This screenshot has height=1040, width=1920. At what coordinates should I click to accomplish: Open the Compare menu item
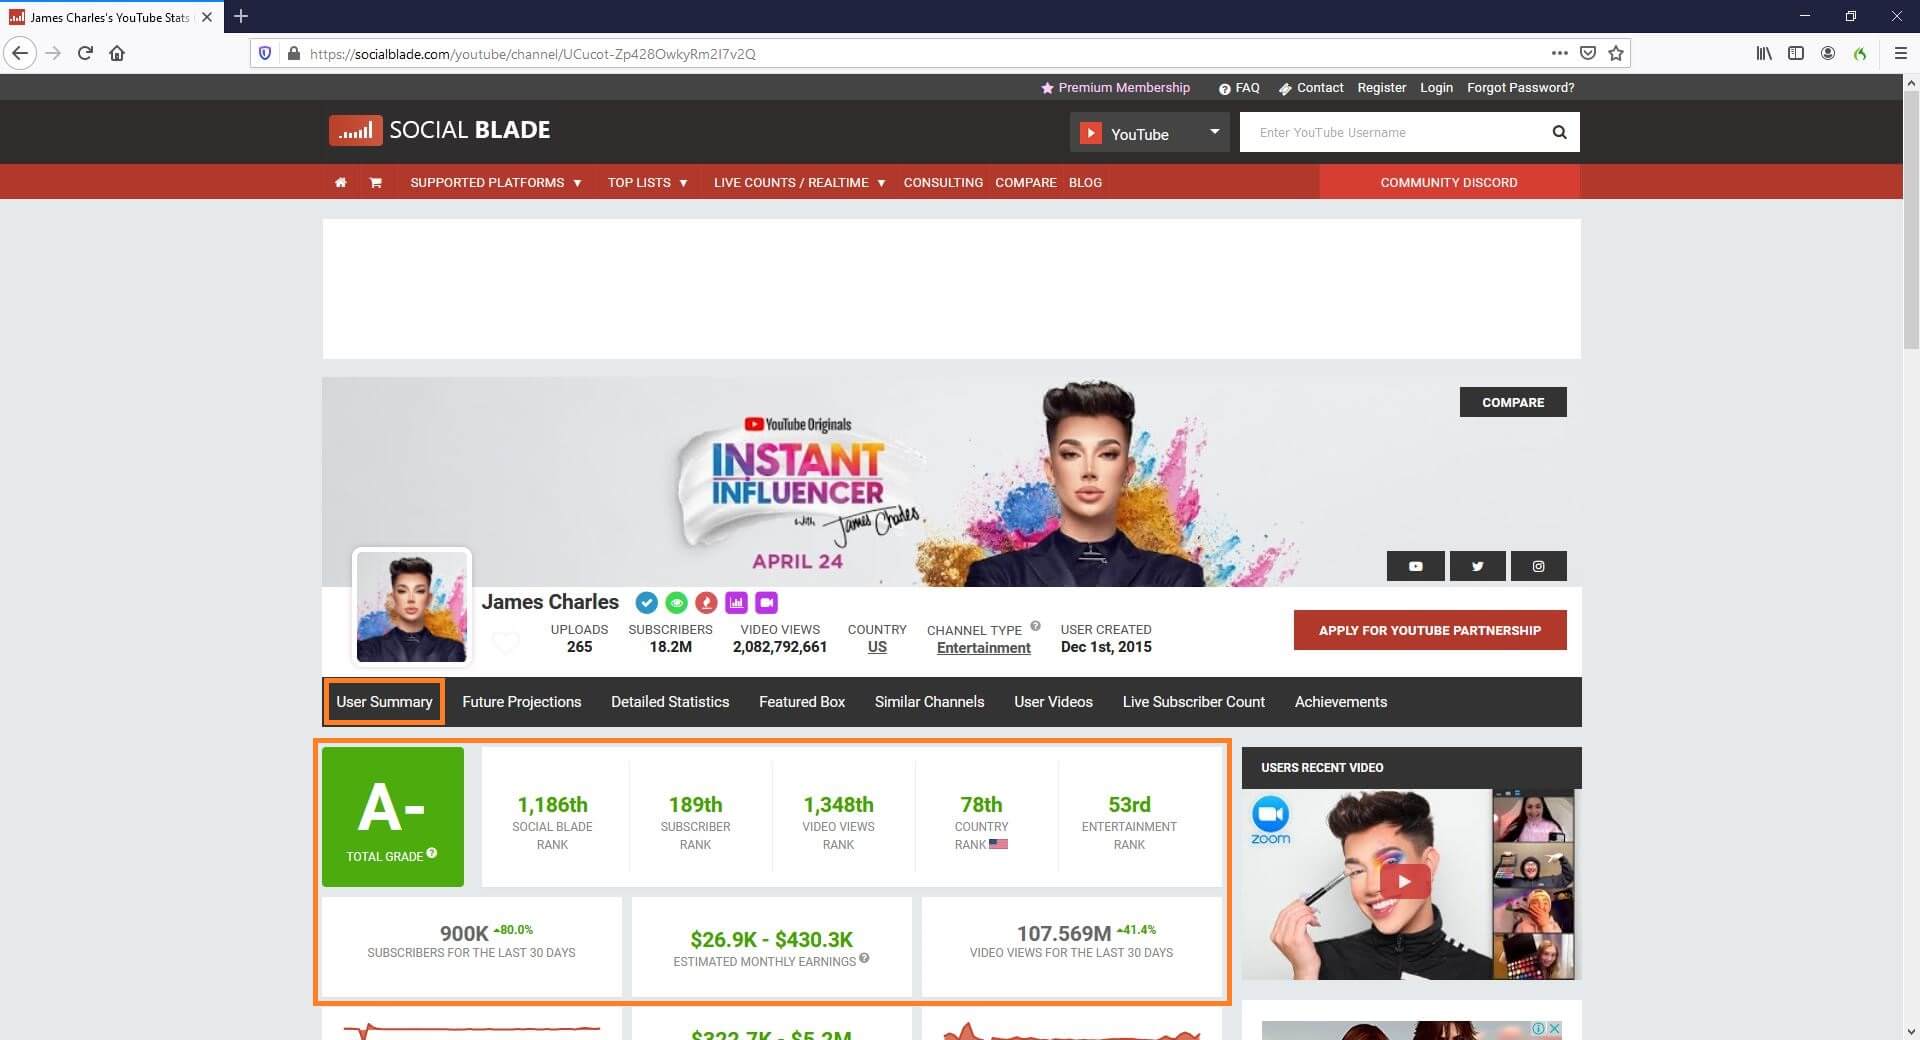(1026, 182)
